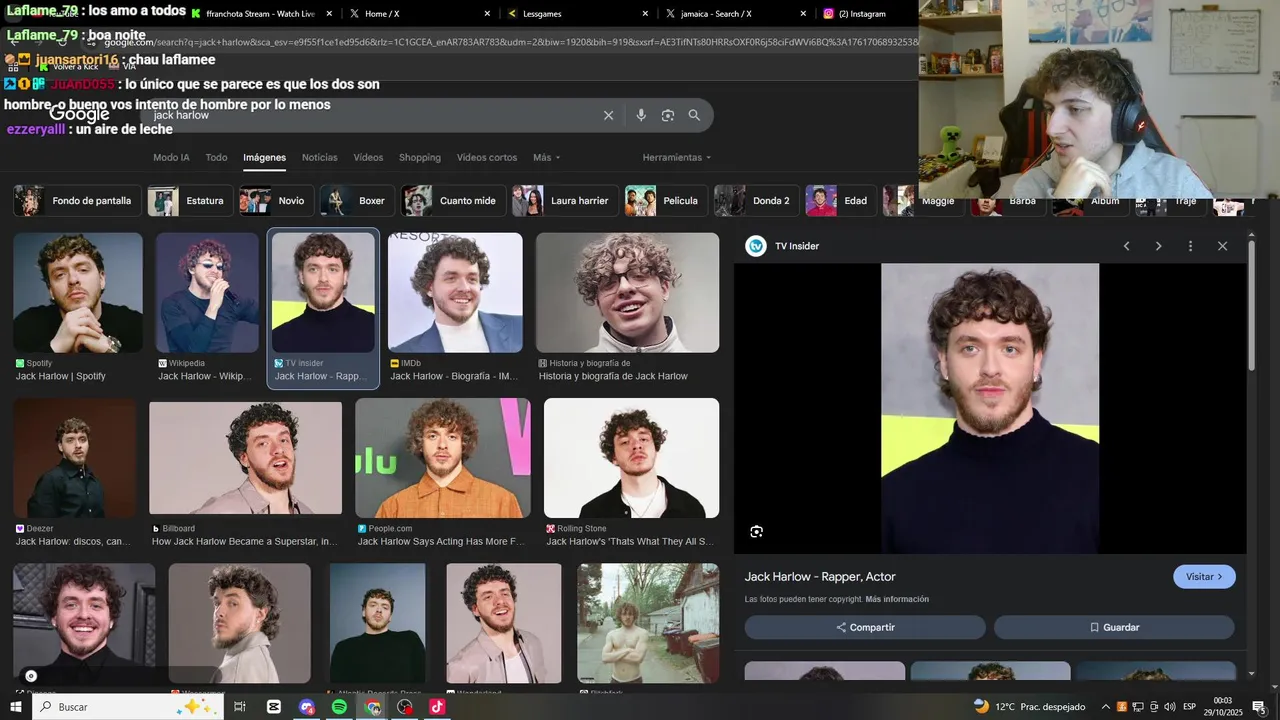This screenshot has width=1280, height=720.
Task: Open TikTok from the taskbar
Action: (x=437, y=707)
